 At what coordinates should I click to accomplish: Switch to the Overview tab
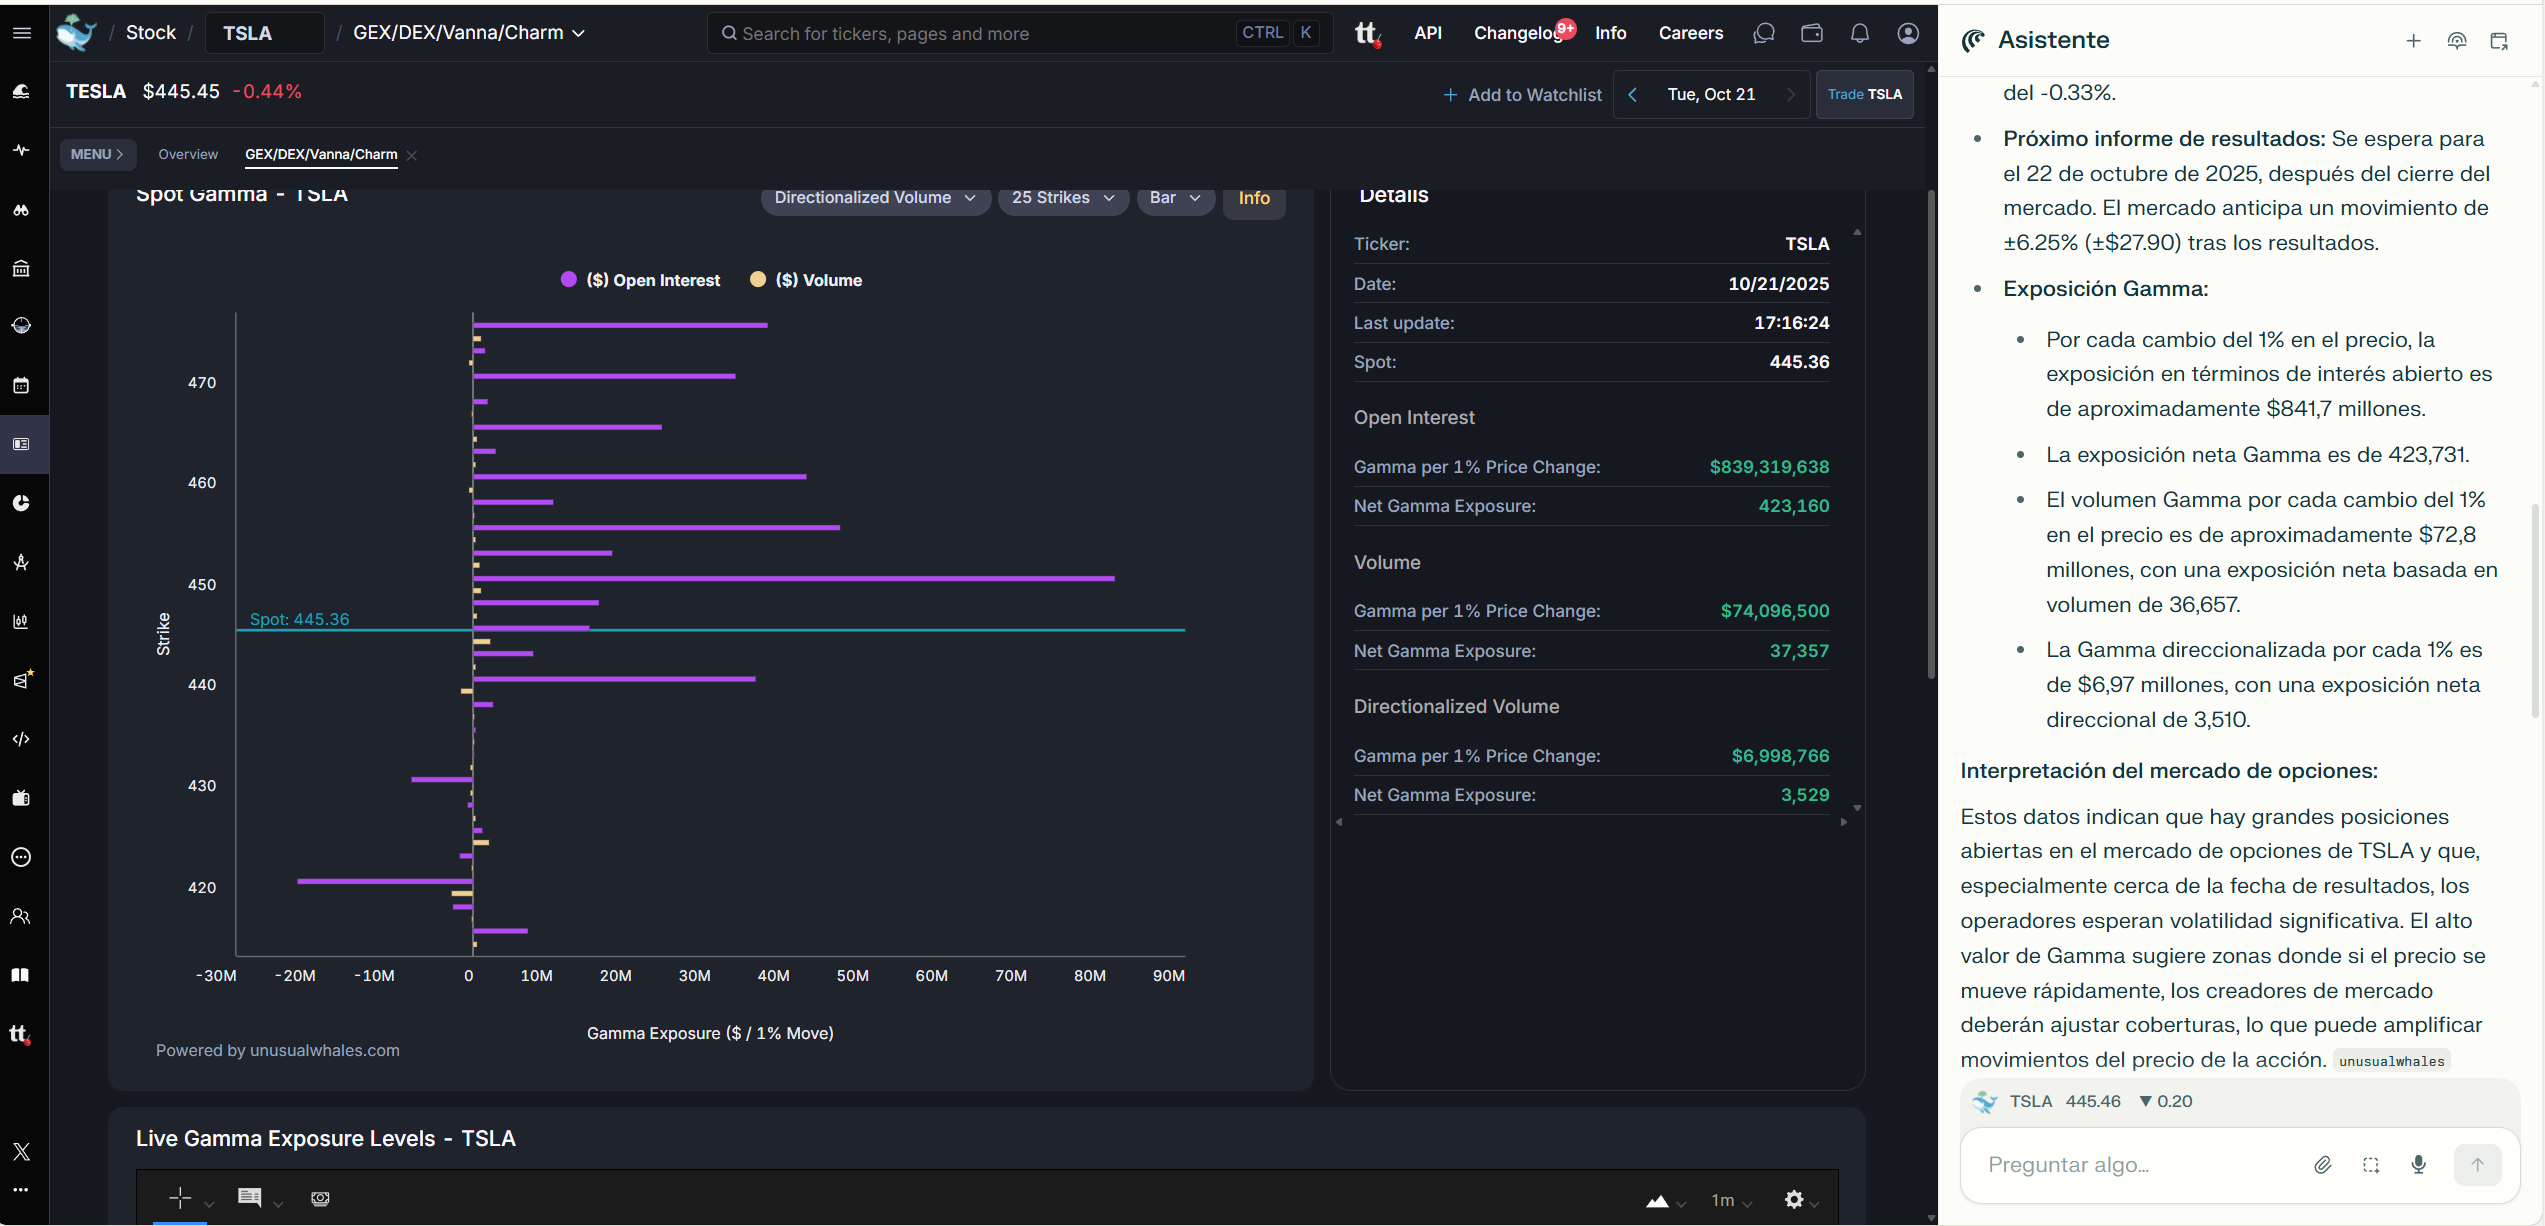pos(188,154)
